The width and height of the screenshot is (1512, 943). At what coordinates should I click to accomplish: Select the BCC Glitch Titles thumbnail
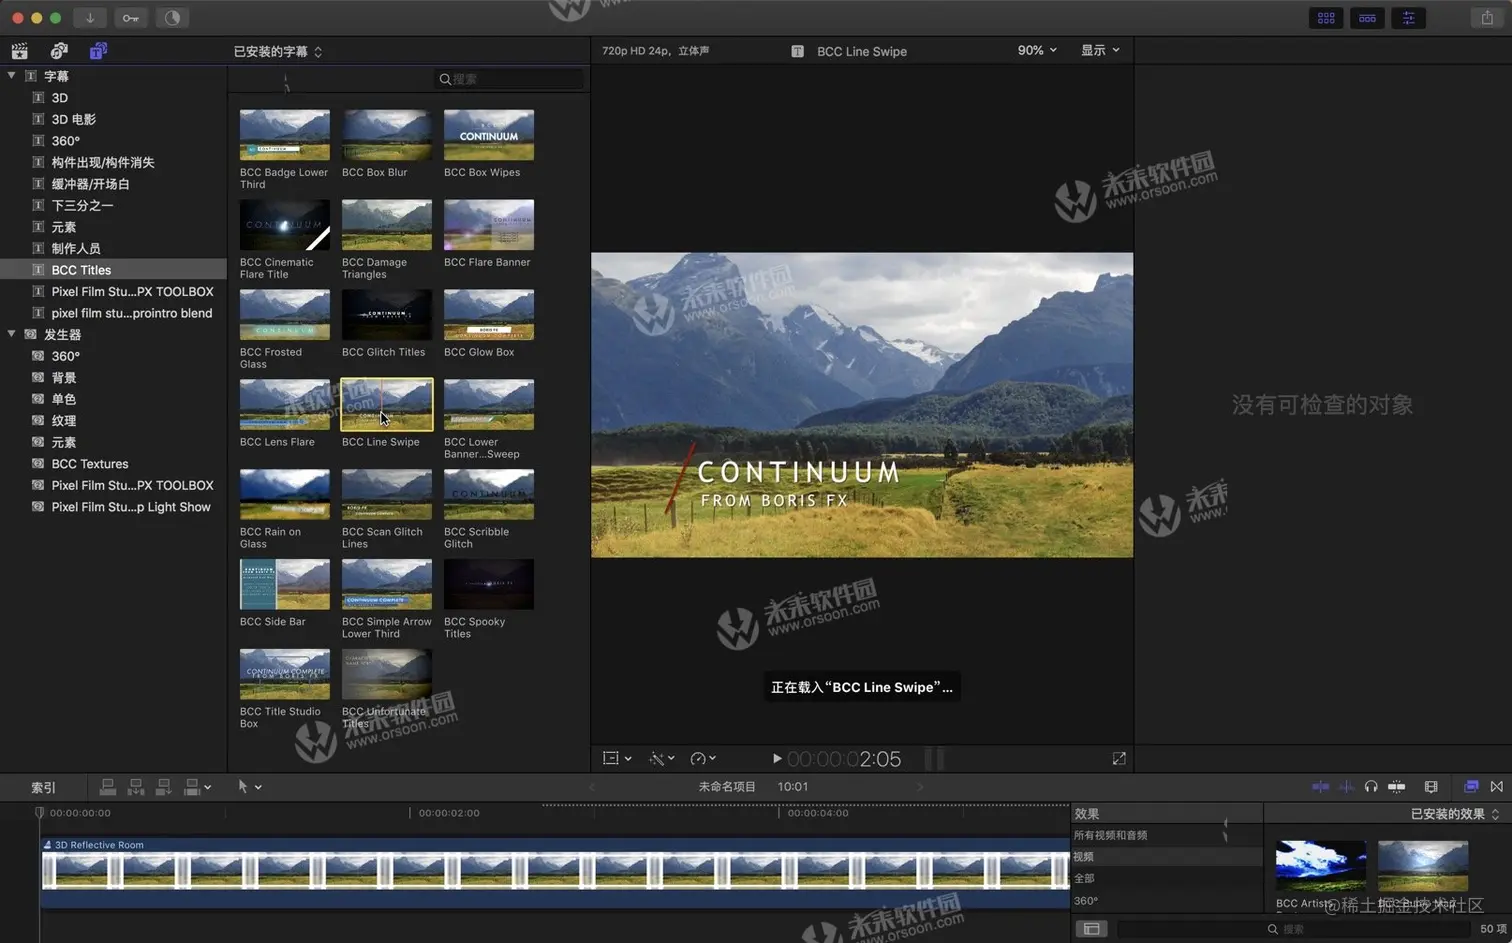click(387, 315)
